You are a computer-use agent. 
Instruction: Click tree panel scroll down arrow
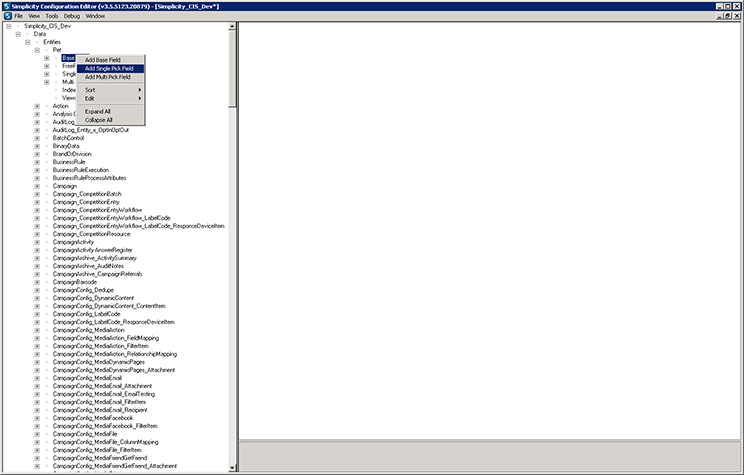pyautogui.click(x=232, y=467)
